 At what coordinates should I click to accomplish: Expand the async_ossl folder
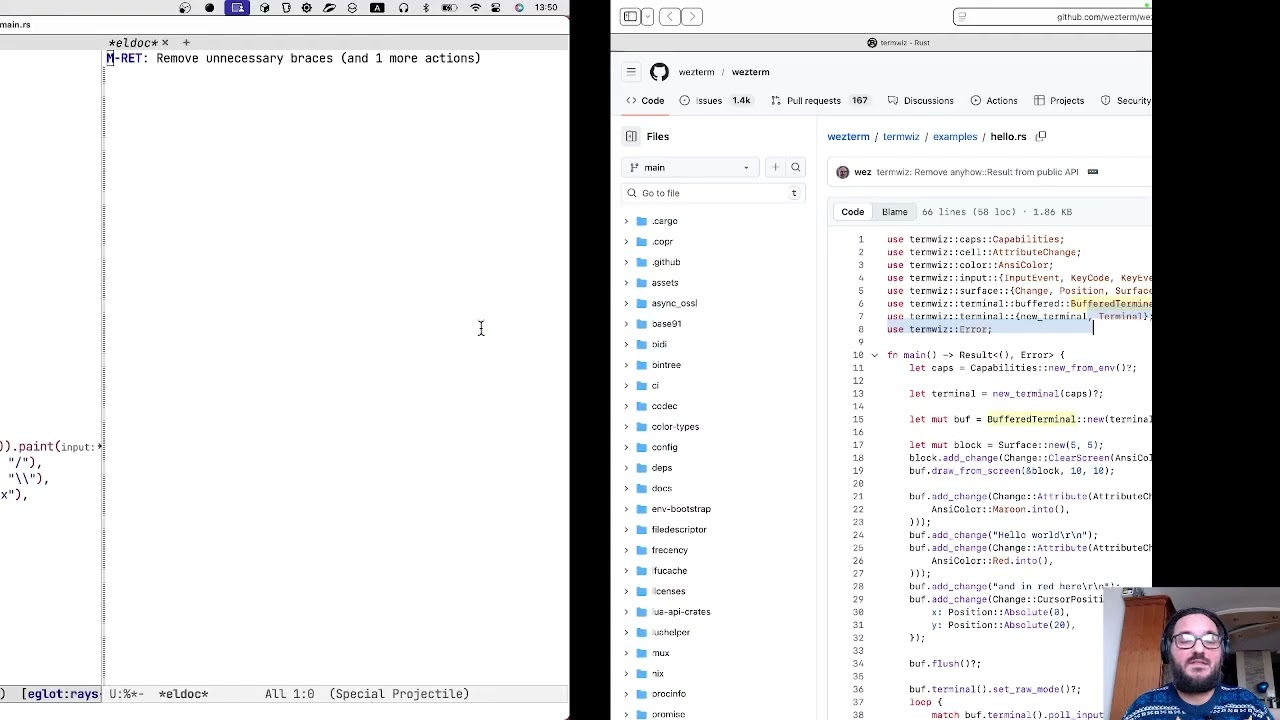click(627, 303)
